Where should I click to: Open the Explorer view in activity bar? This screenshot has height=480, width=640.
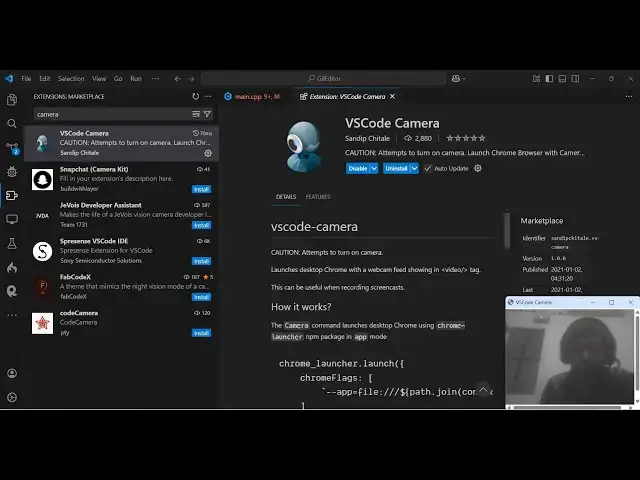[x=12, y=100]
